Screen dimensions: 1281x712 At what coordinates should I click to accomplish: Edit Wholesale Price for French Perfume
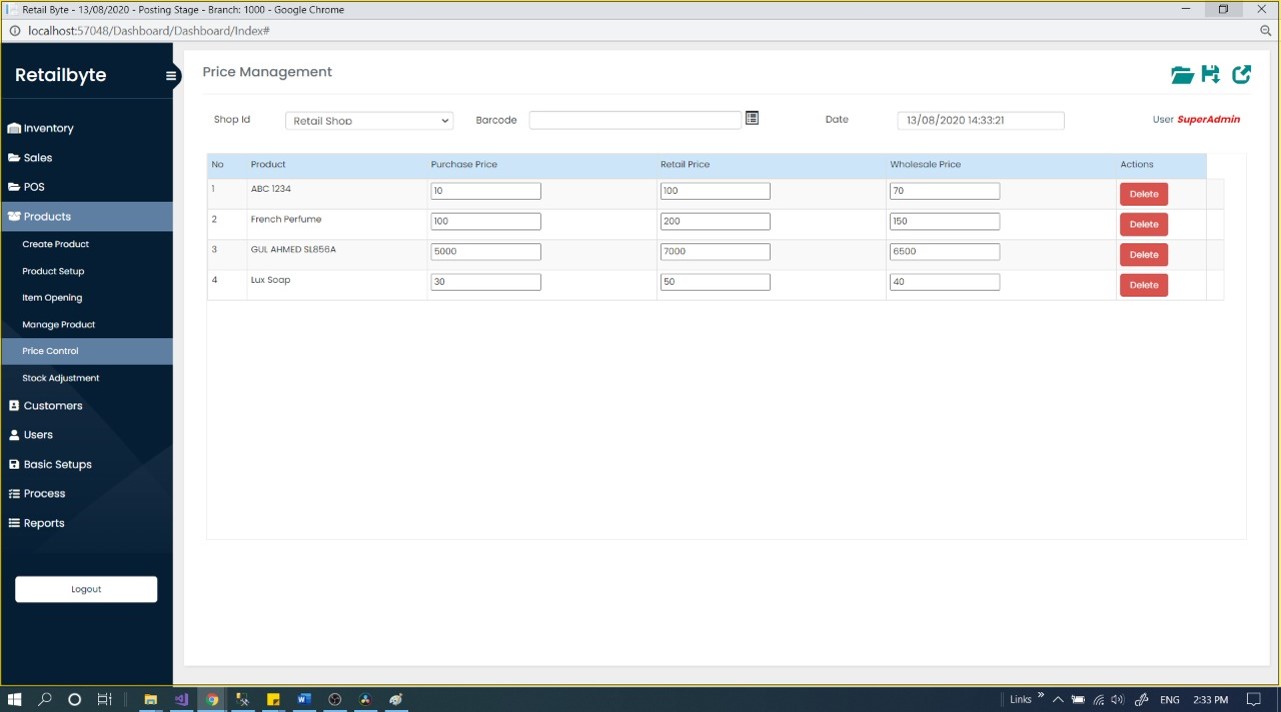point(945,221)
